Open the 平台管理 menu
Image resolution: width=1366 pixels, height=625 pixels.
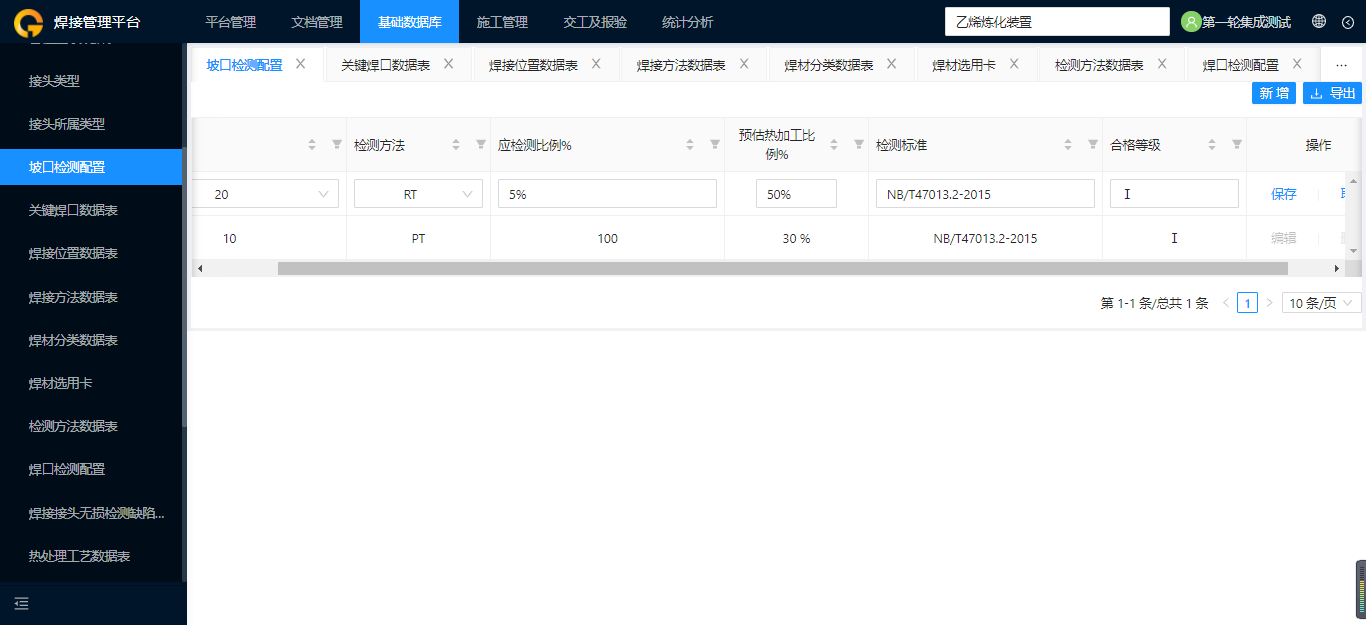230,22
